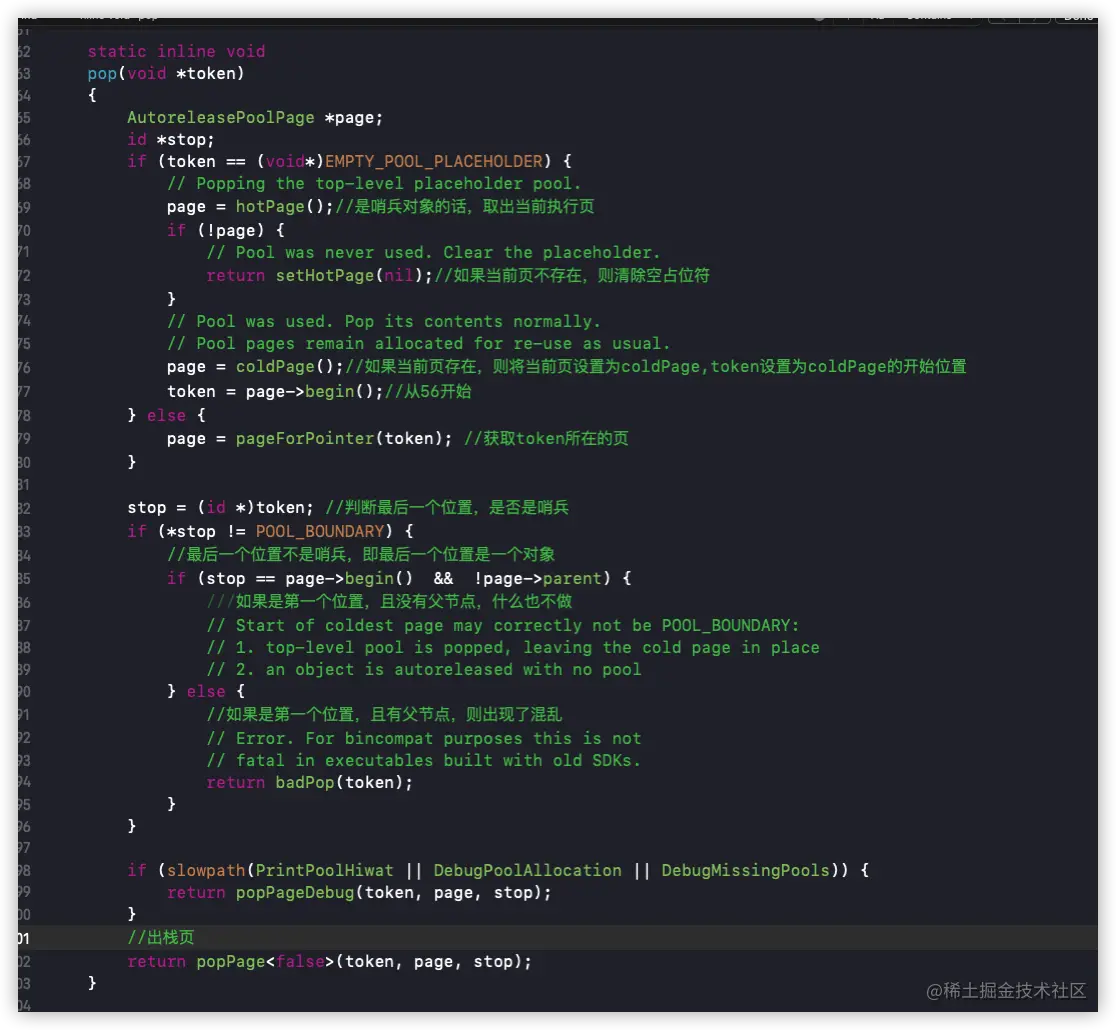Click the comment 'Start of coldest page may correctly not be POOL_BOUNDARY:'
Screen dimensions: 1116x1030
tap(503, 626)
